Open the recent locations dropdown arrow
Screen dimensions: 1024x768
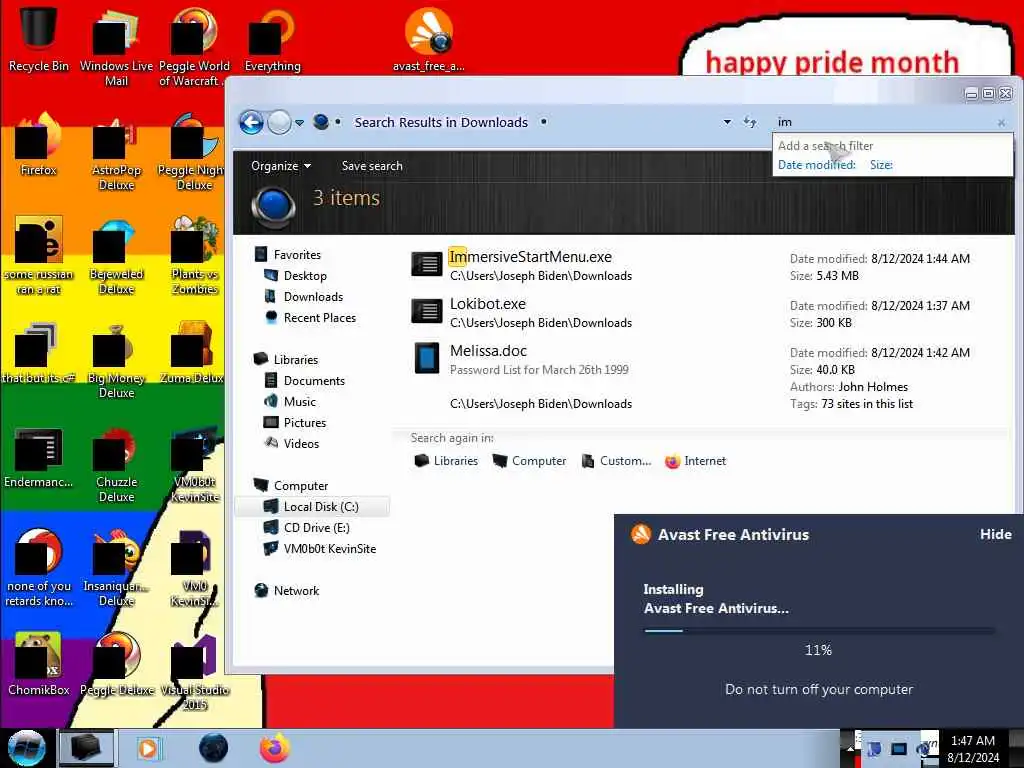[x=299, y=123]
